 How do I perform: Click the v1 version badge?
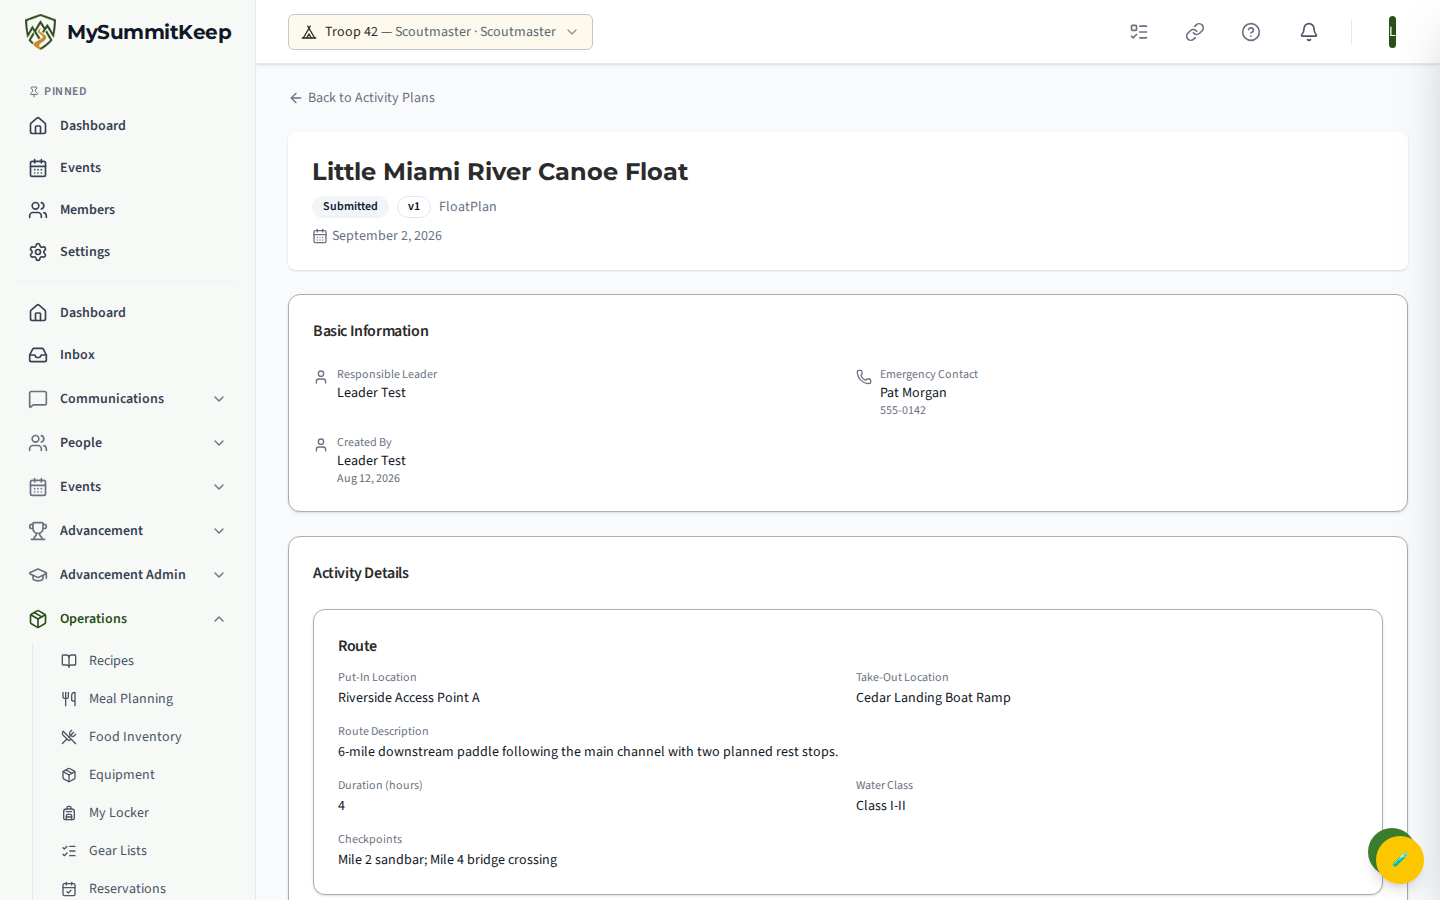click(x=414, y=206)
